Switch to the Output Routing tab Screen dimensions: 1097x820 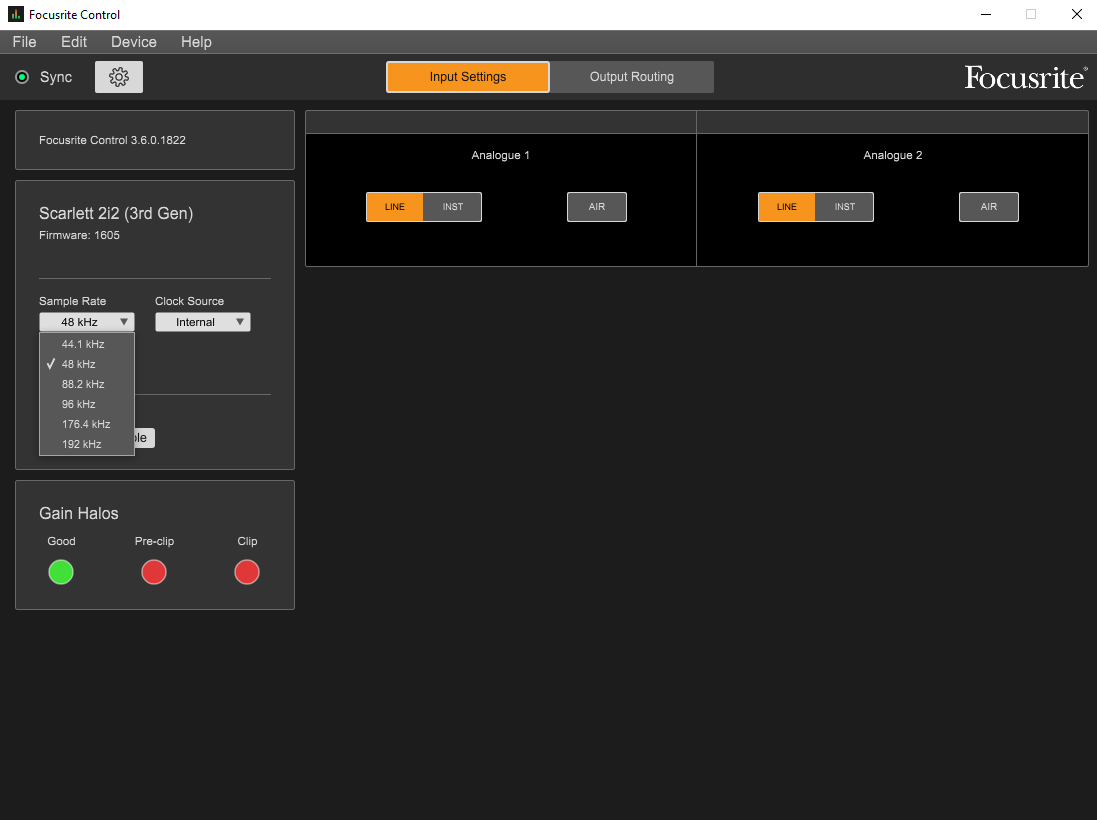632,77
